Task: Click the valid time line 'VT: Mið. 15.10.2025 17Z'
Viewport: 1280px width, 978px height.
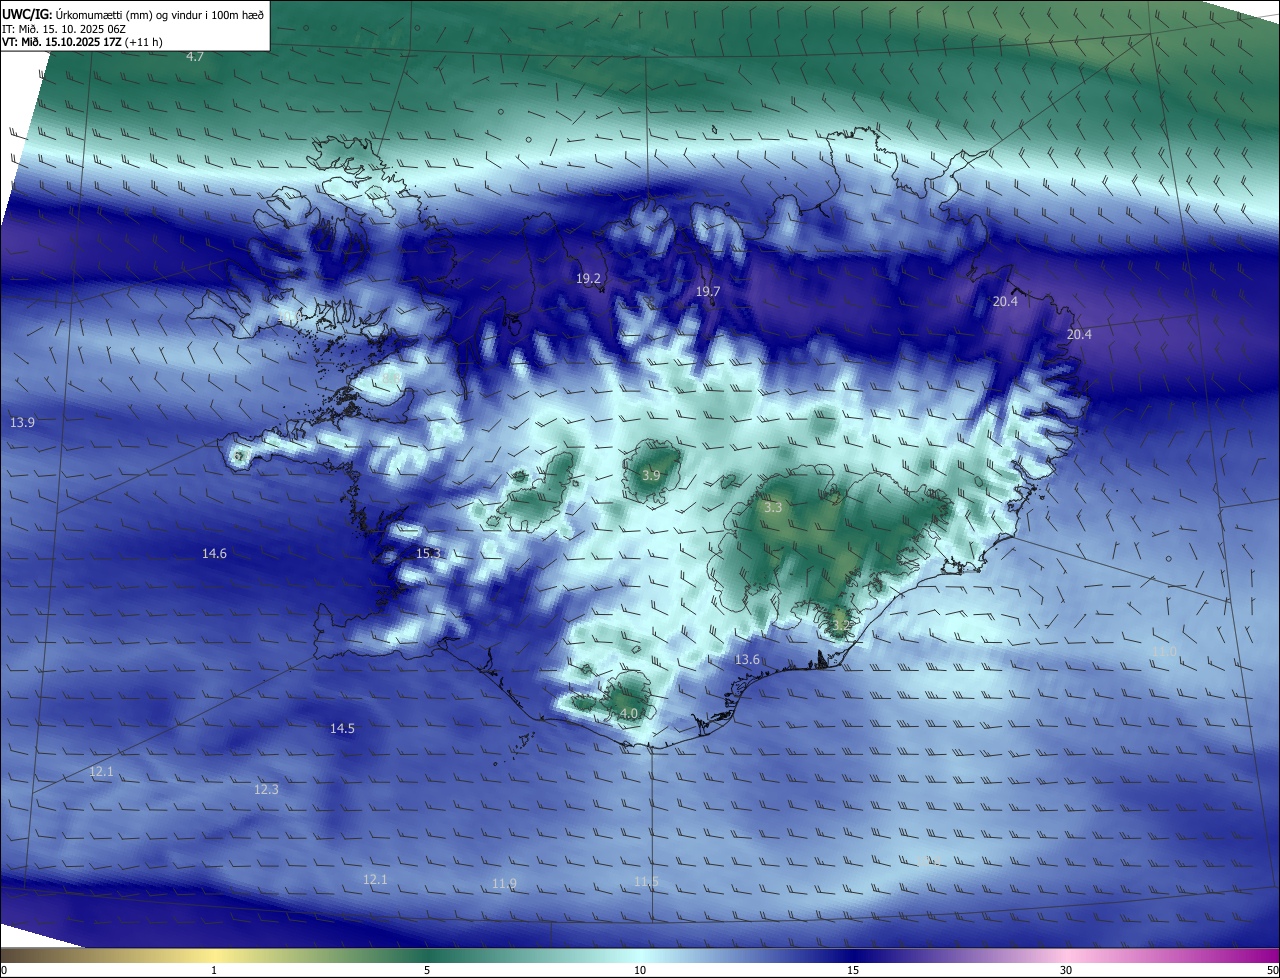Action: (x=61, y=42)
